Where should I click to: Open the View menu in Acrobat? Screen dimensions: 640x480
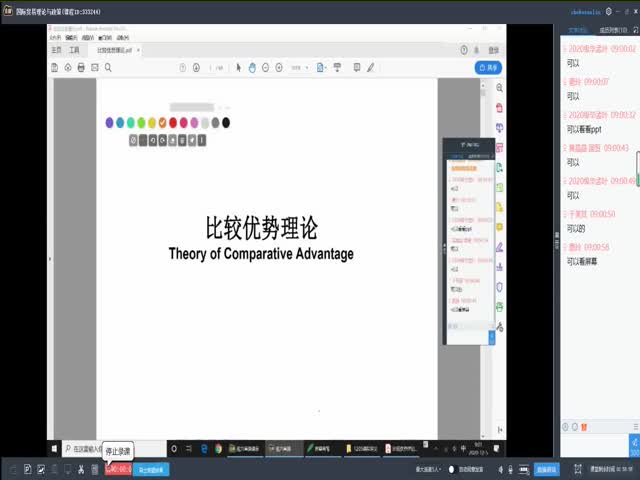pos(88,38)
